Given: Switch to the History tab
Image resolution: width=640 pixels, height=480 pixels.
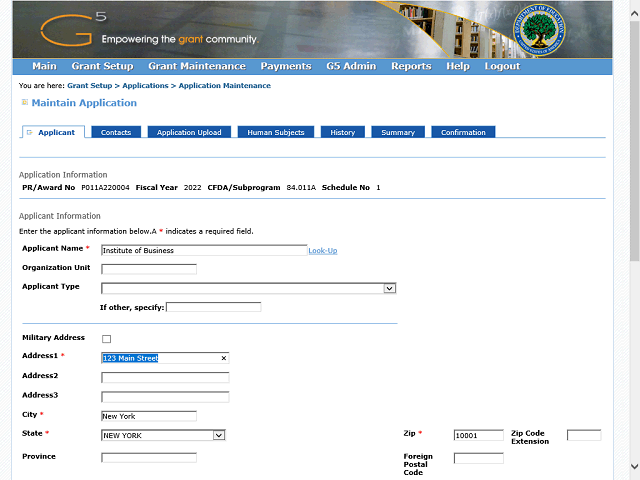Looking at the screenshot, I should point(342,132).
